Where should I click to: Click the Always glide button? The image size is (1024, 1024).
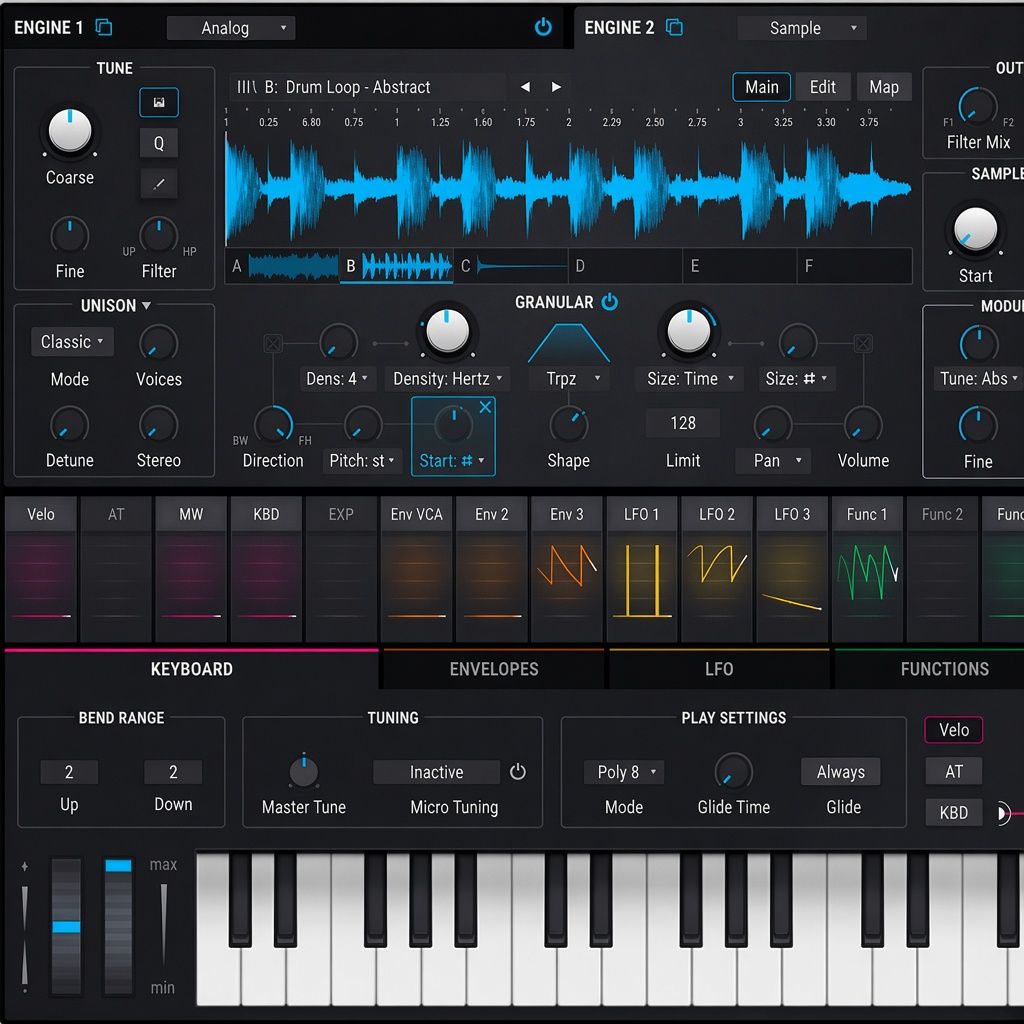(840, 772)
